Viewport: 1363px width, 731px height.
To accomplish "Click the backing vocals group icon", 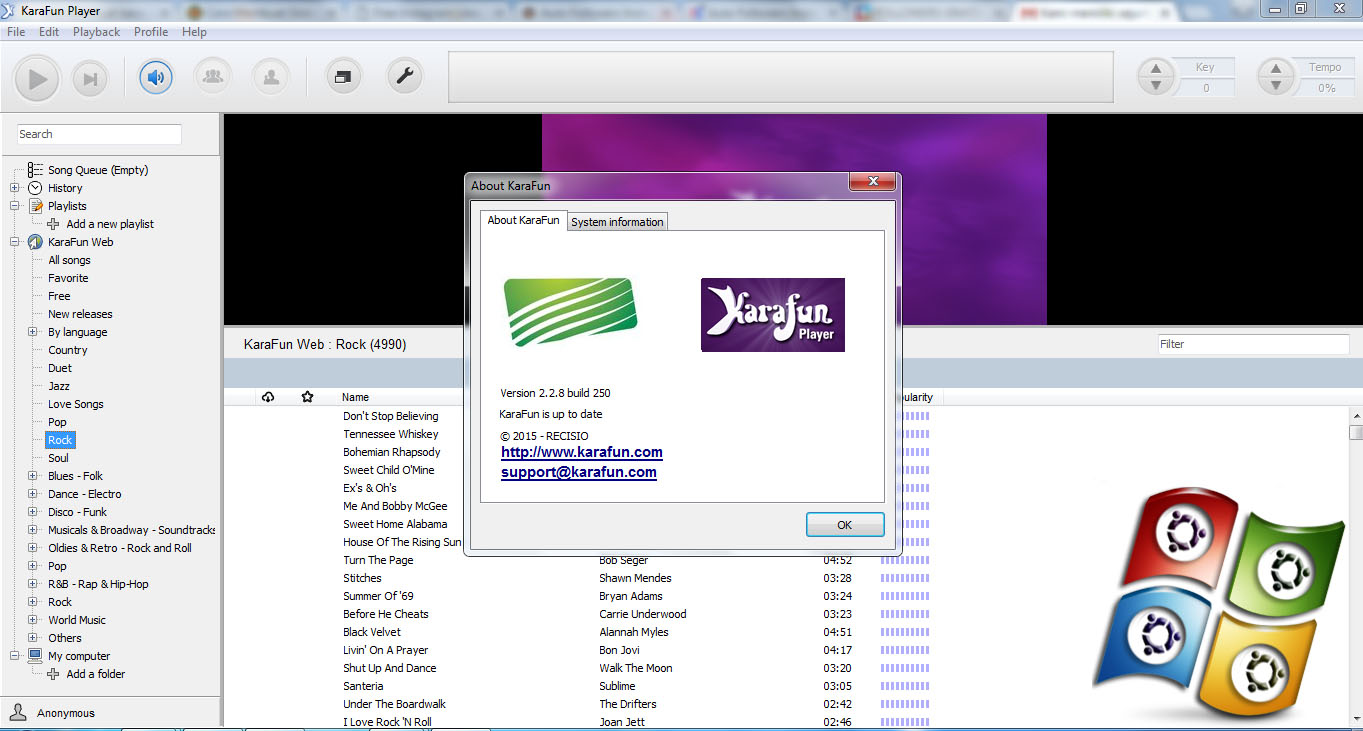I will point(212,76).
